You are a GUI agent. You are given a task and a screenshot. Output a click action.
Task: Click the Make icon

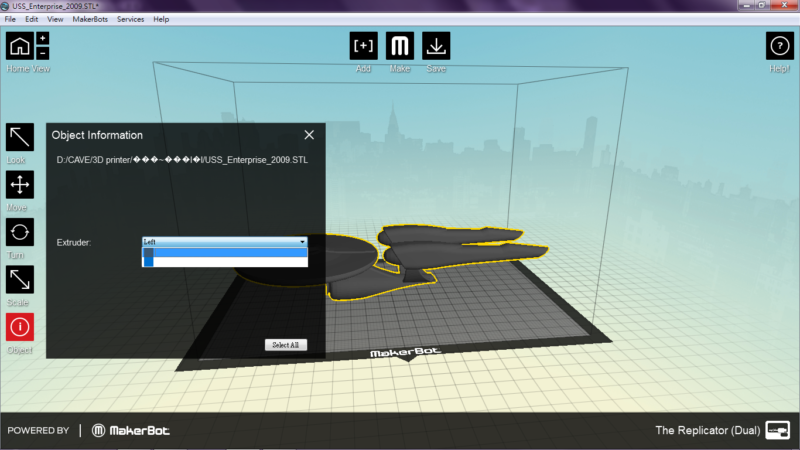pyautogui.click(x=400, y=46)
